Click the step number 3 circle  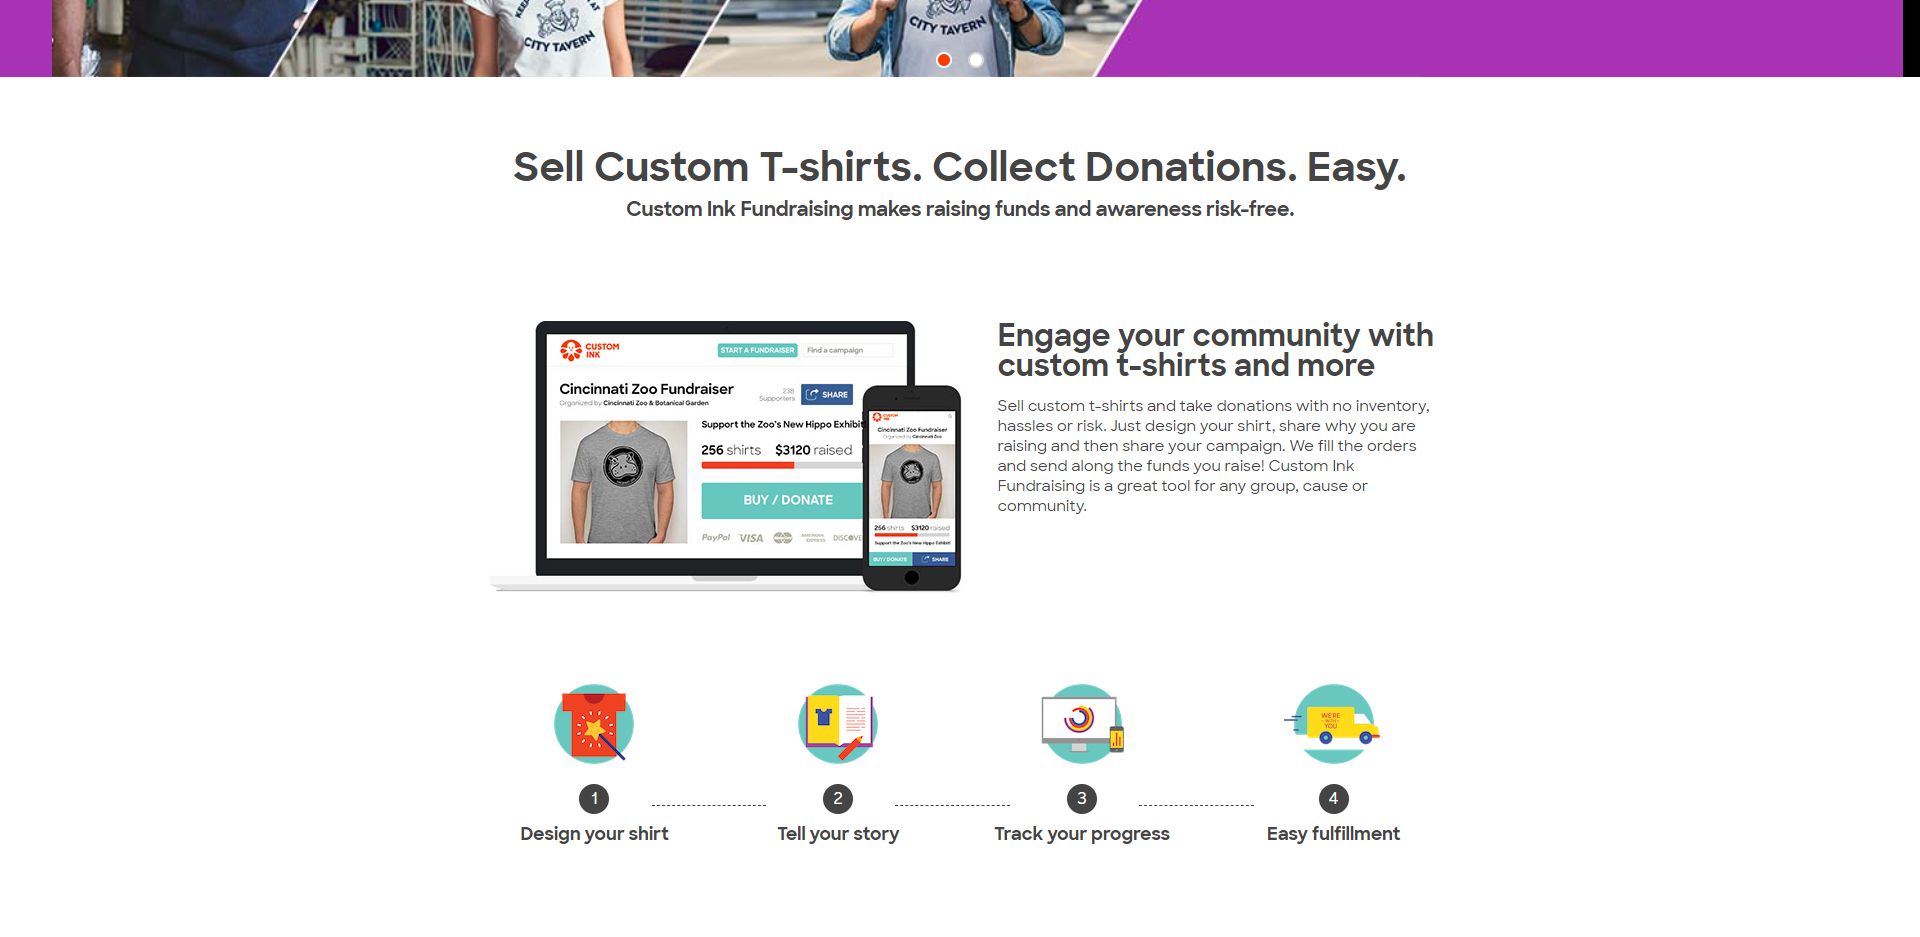[x=1082, y=798]
